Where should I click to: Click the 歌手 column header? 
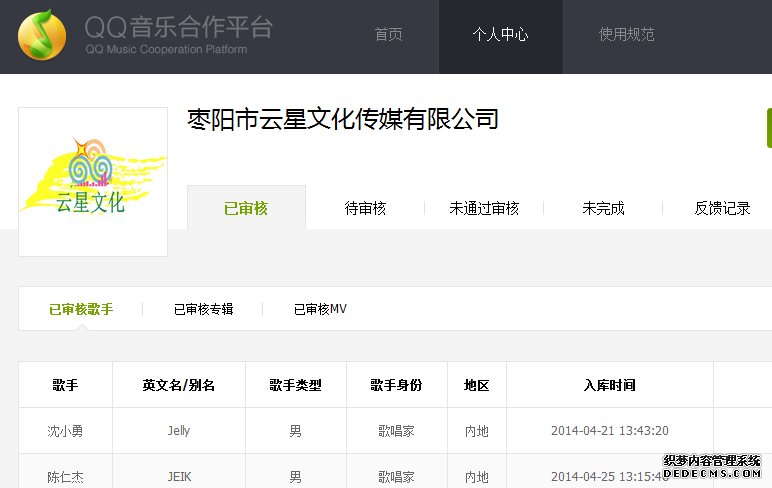[65, 385]
